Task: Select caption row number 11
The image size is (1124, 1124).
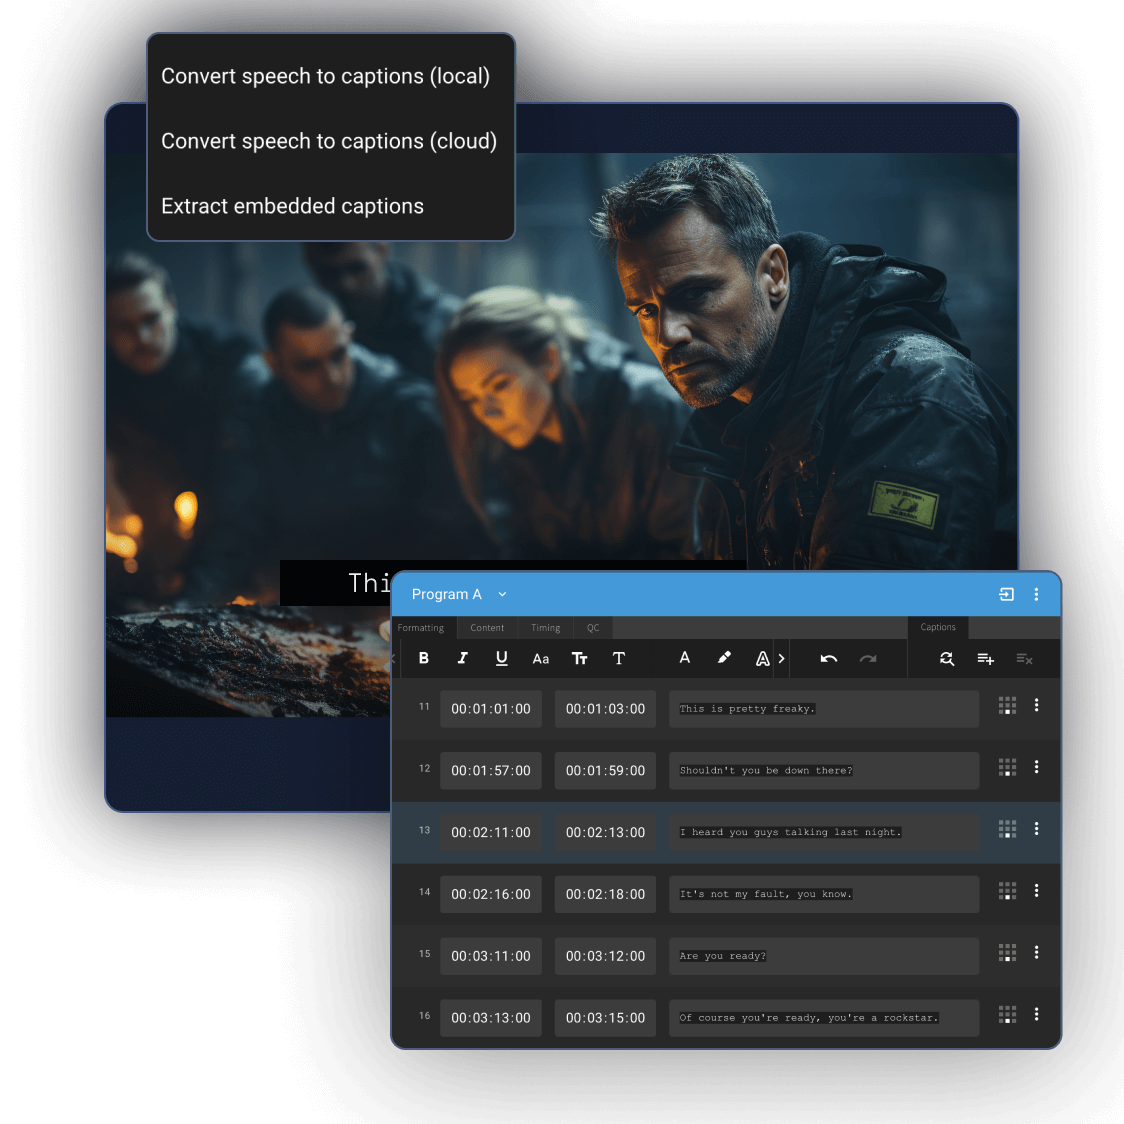Action: [x=424, y=707]
